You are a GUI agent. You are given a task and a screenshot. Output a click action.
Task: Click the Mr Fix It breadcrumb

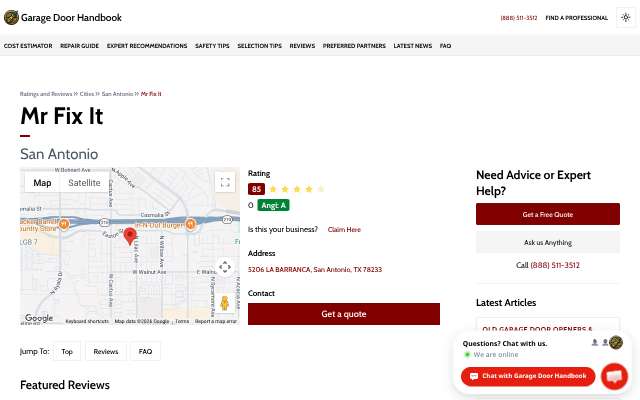tap(151, 94)
